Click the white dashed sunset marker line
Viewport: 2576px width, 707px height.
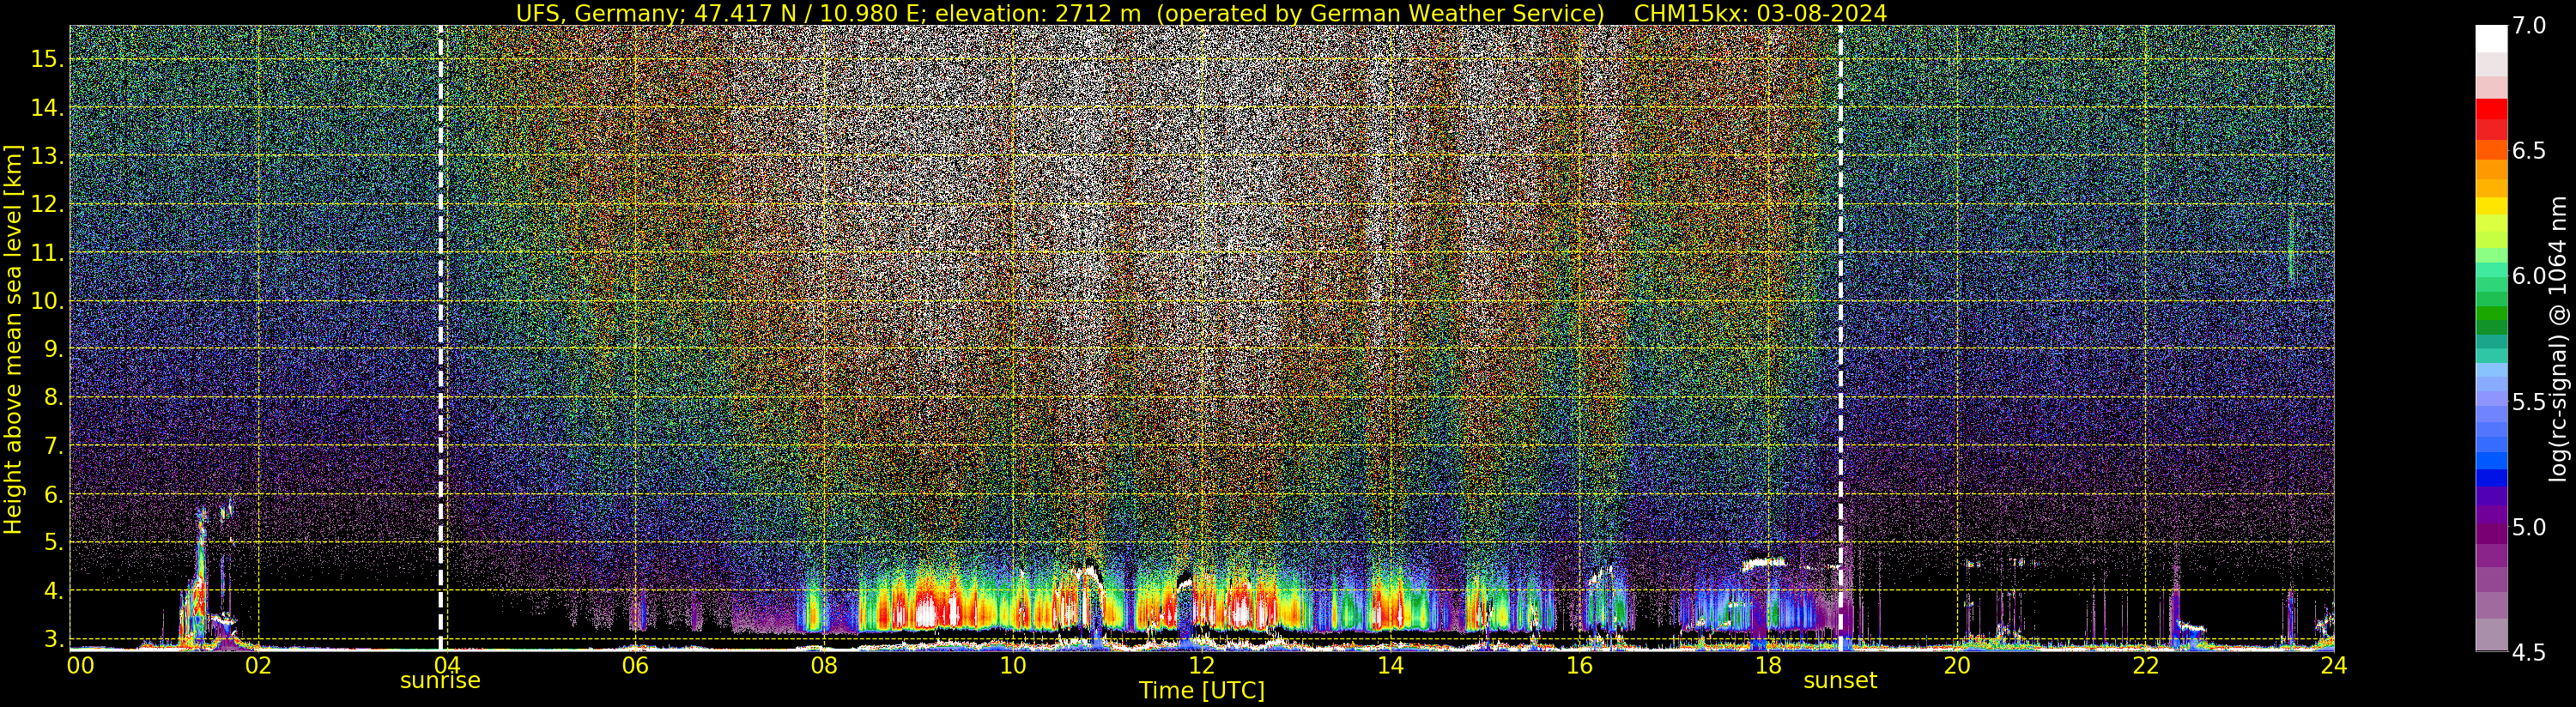click(1840, 338)
